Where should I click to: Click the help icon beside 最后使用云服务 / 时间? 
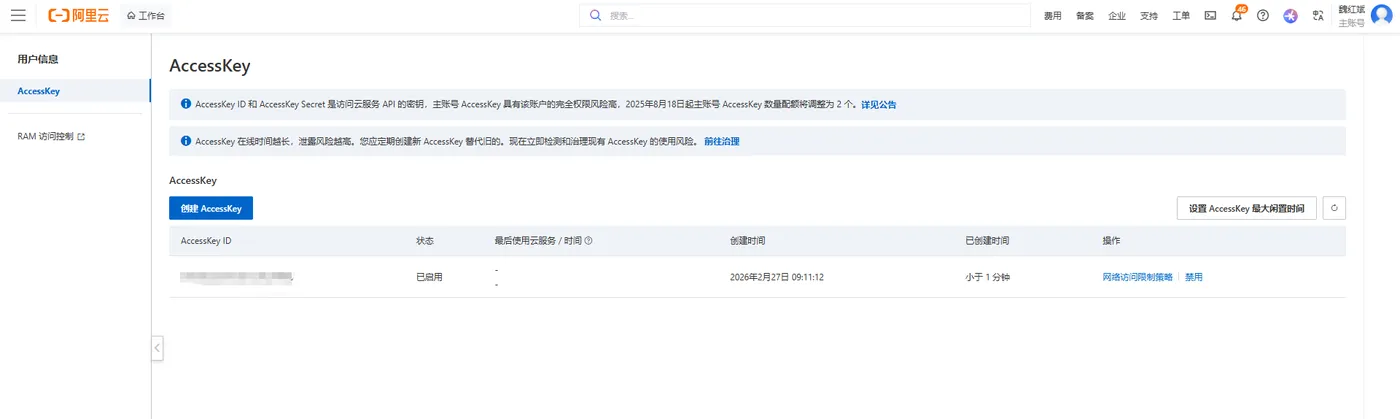(x=588, y=241)
